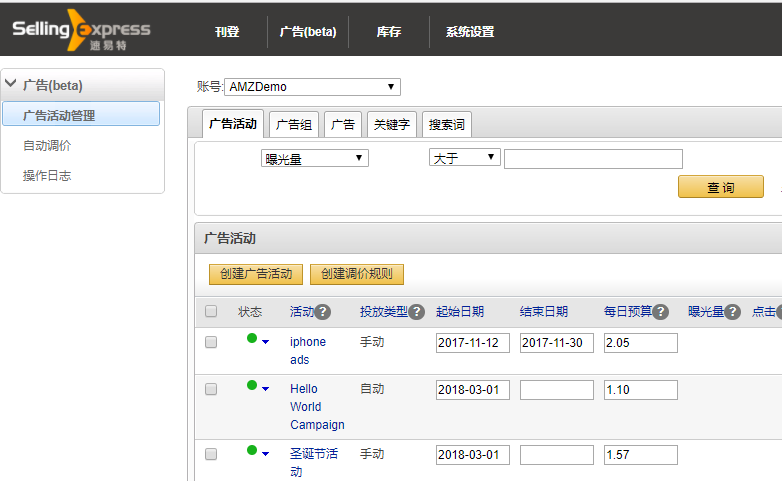
Task: Click the 状态 column header
Action: click(250, 312)
